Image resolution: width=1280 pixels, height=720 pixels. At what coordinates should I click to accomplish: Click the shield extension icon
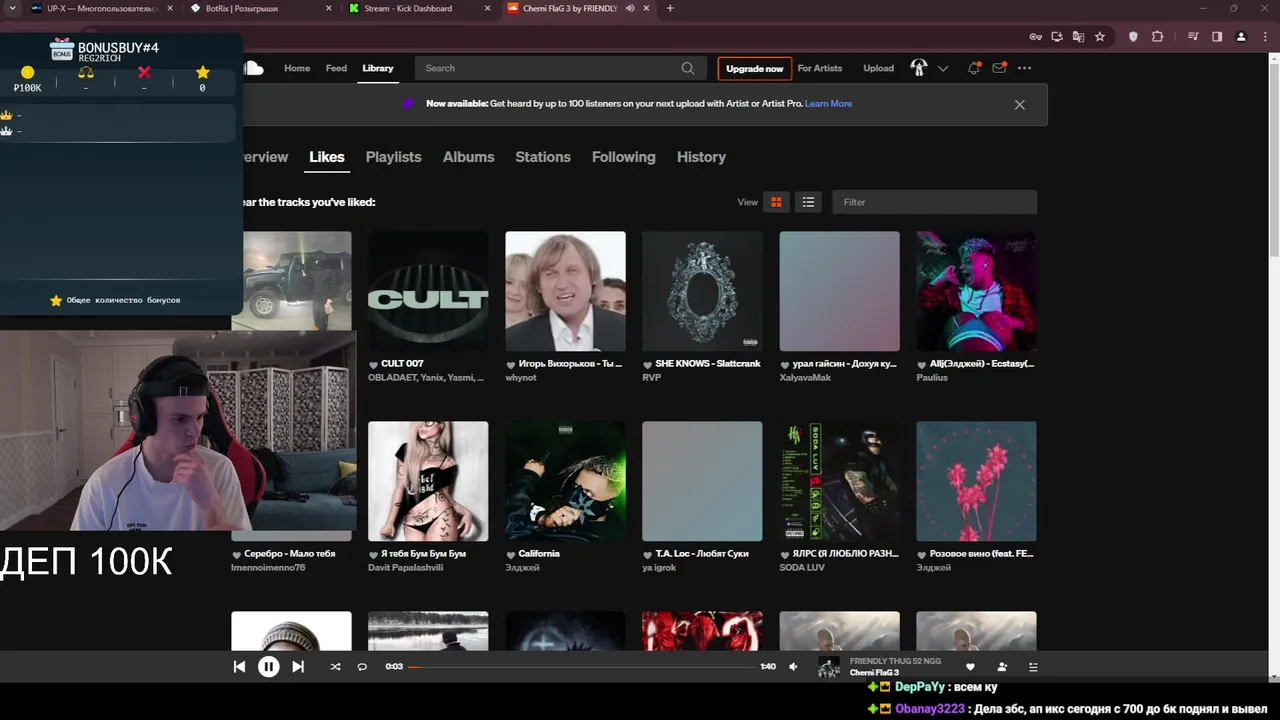click(1133, 37)
